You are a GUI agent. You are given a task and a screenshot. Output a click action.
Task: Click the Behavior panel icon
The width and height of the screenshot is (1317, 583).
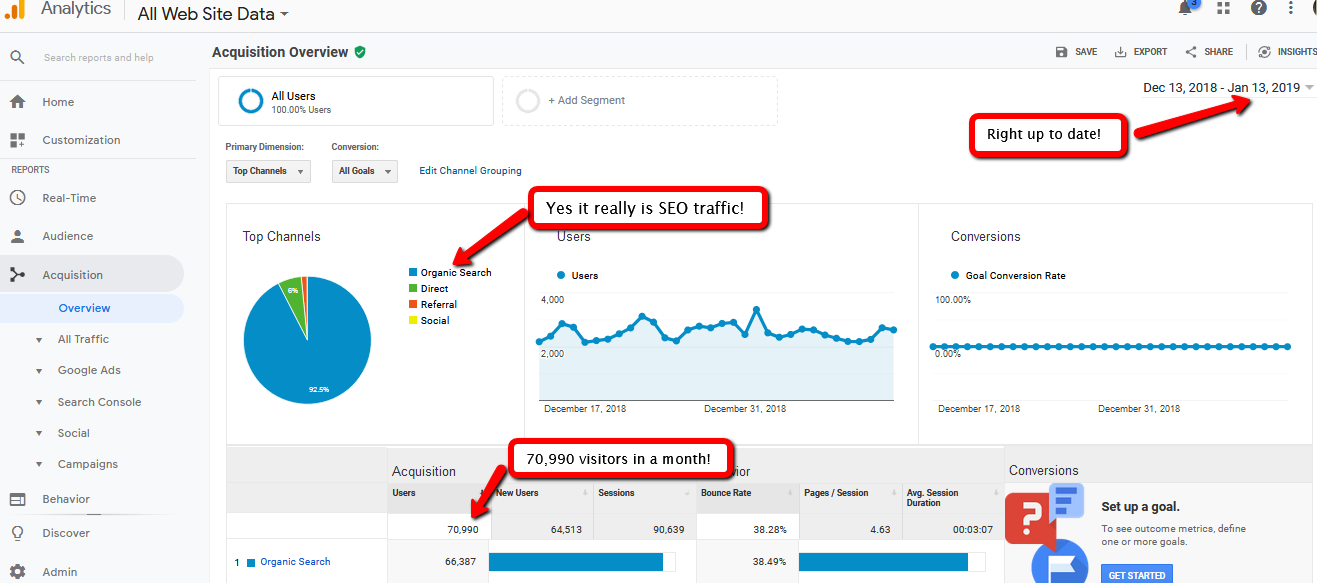pos(17,499)
